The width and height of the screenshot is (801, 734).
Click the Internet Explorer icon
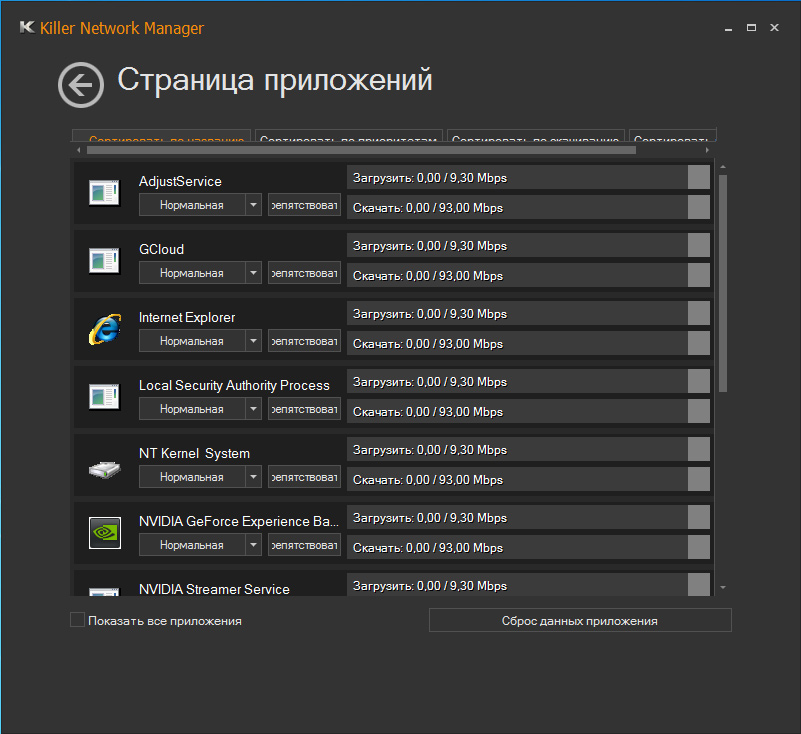tap(105, 329)
